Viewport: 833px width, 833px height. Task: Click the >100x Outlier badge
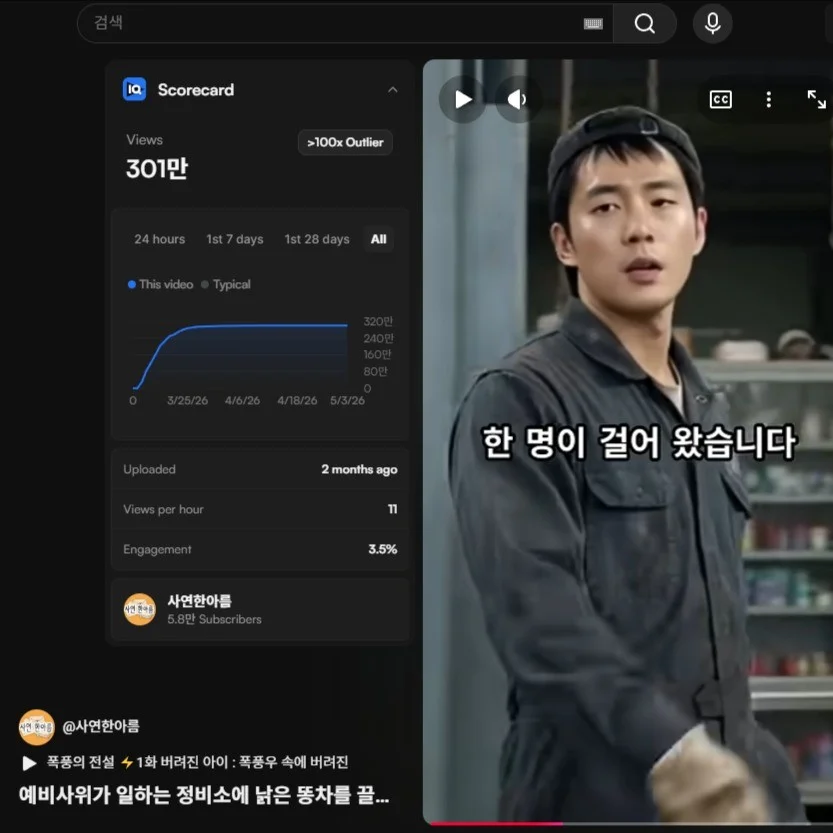(x=345, y=142)
